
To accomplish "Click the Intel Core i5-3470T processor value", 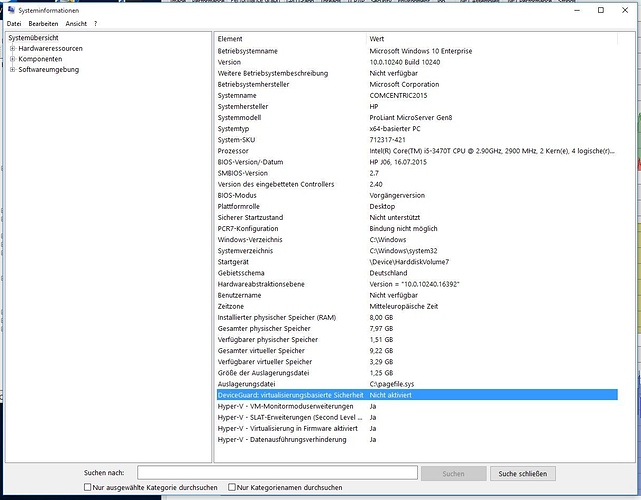I will [492, 151].
